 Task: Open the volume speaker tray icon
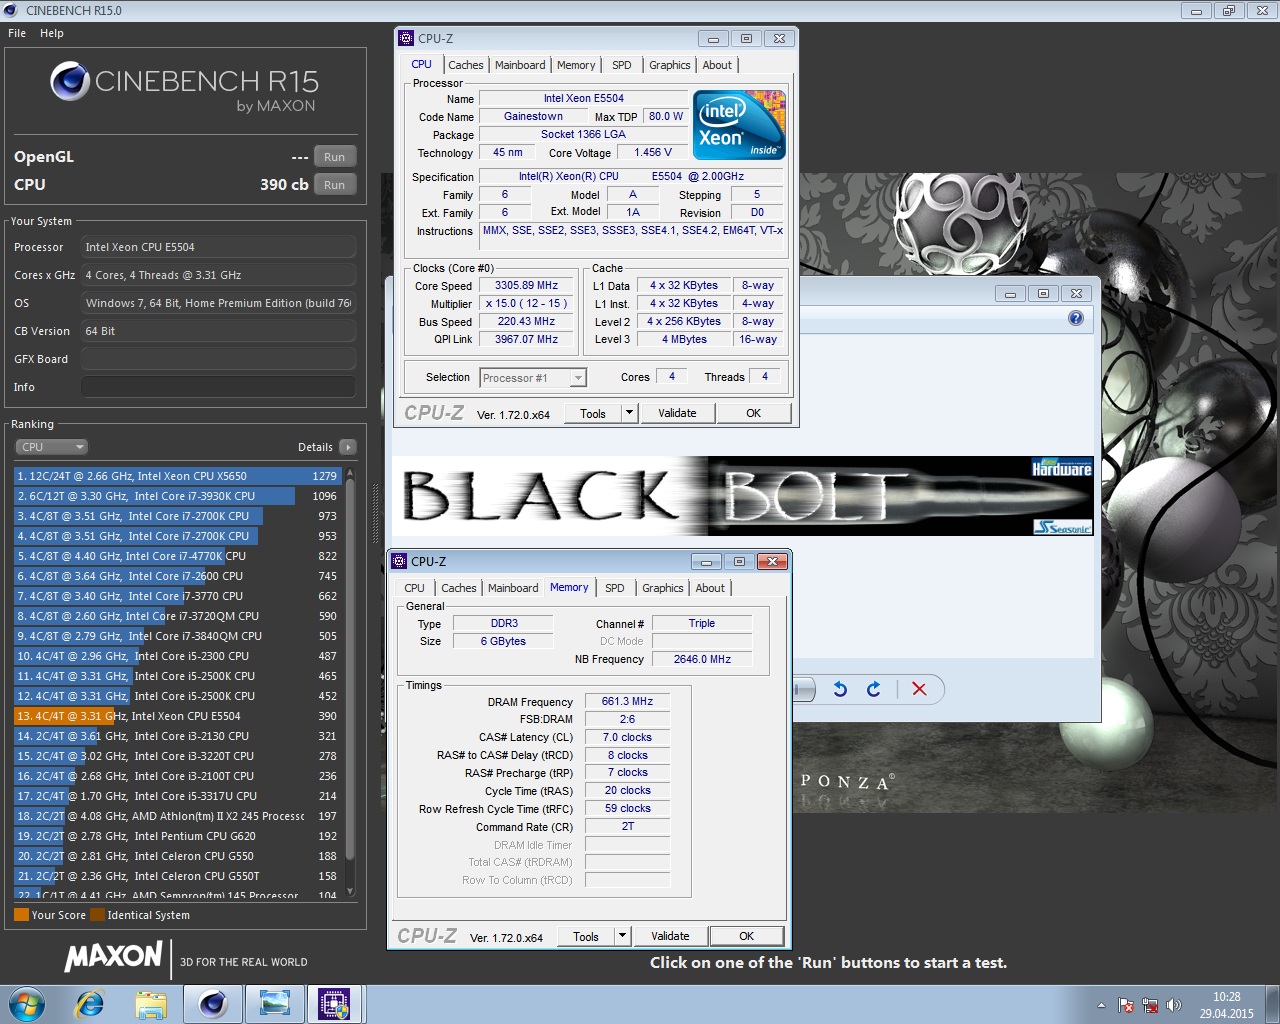coord(1174,1005)
